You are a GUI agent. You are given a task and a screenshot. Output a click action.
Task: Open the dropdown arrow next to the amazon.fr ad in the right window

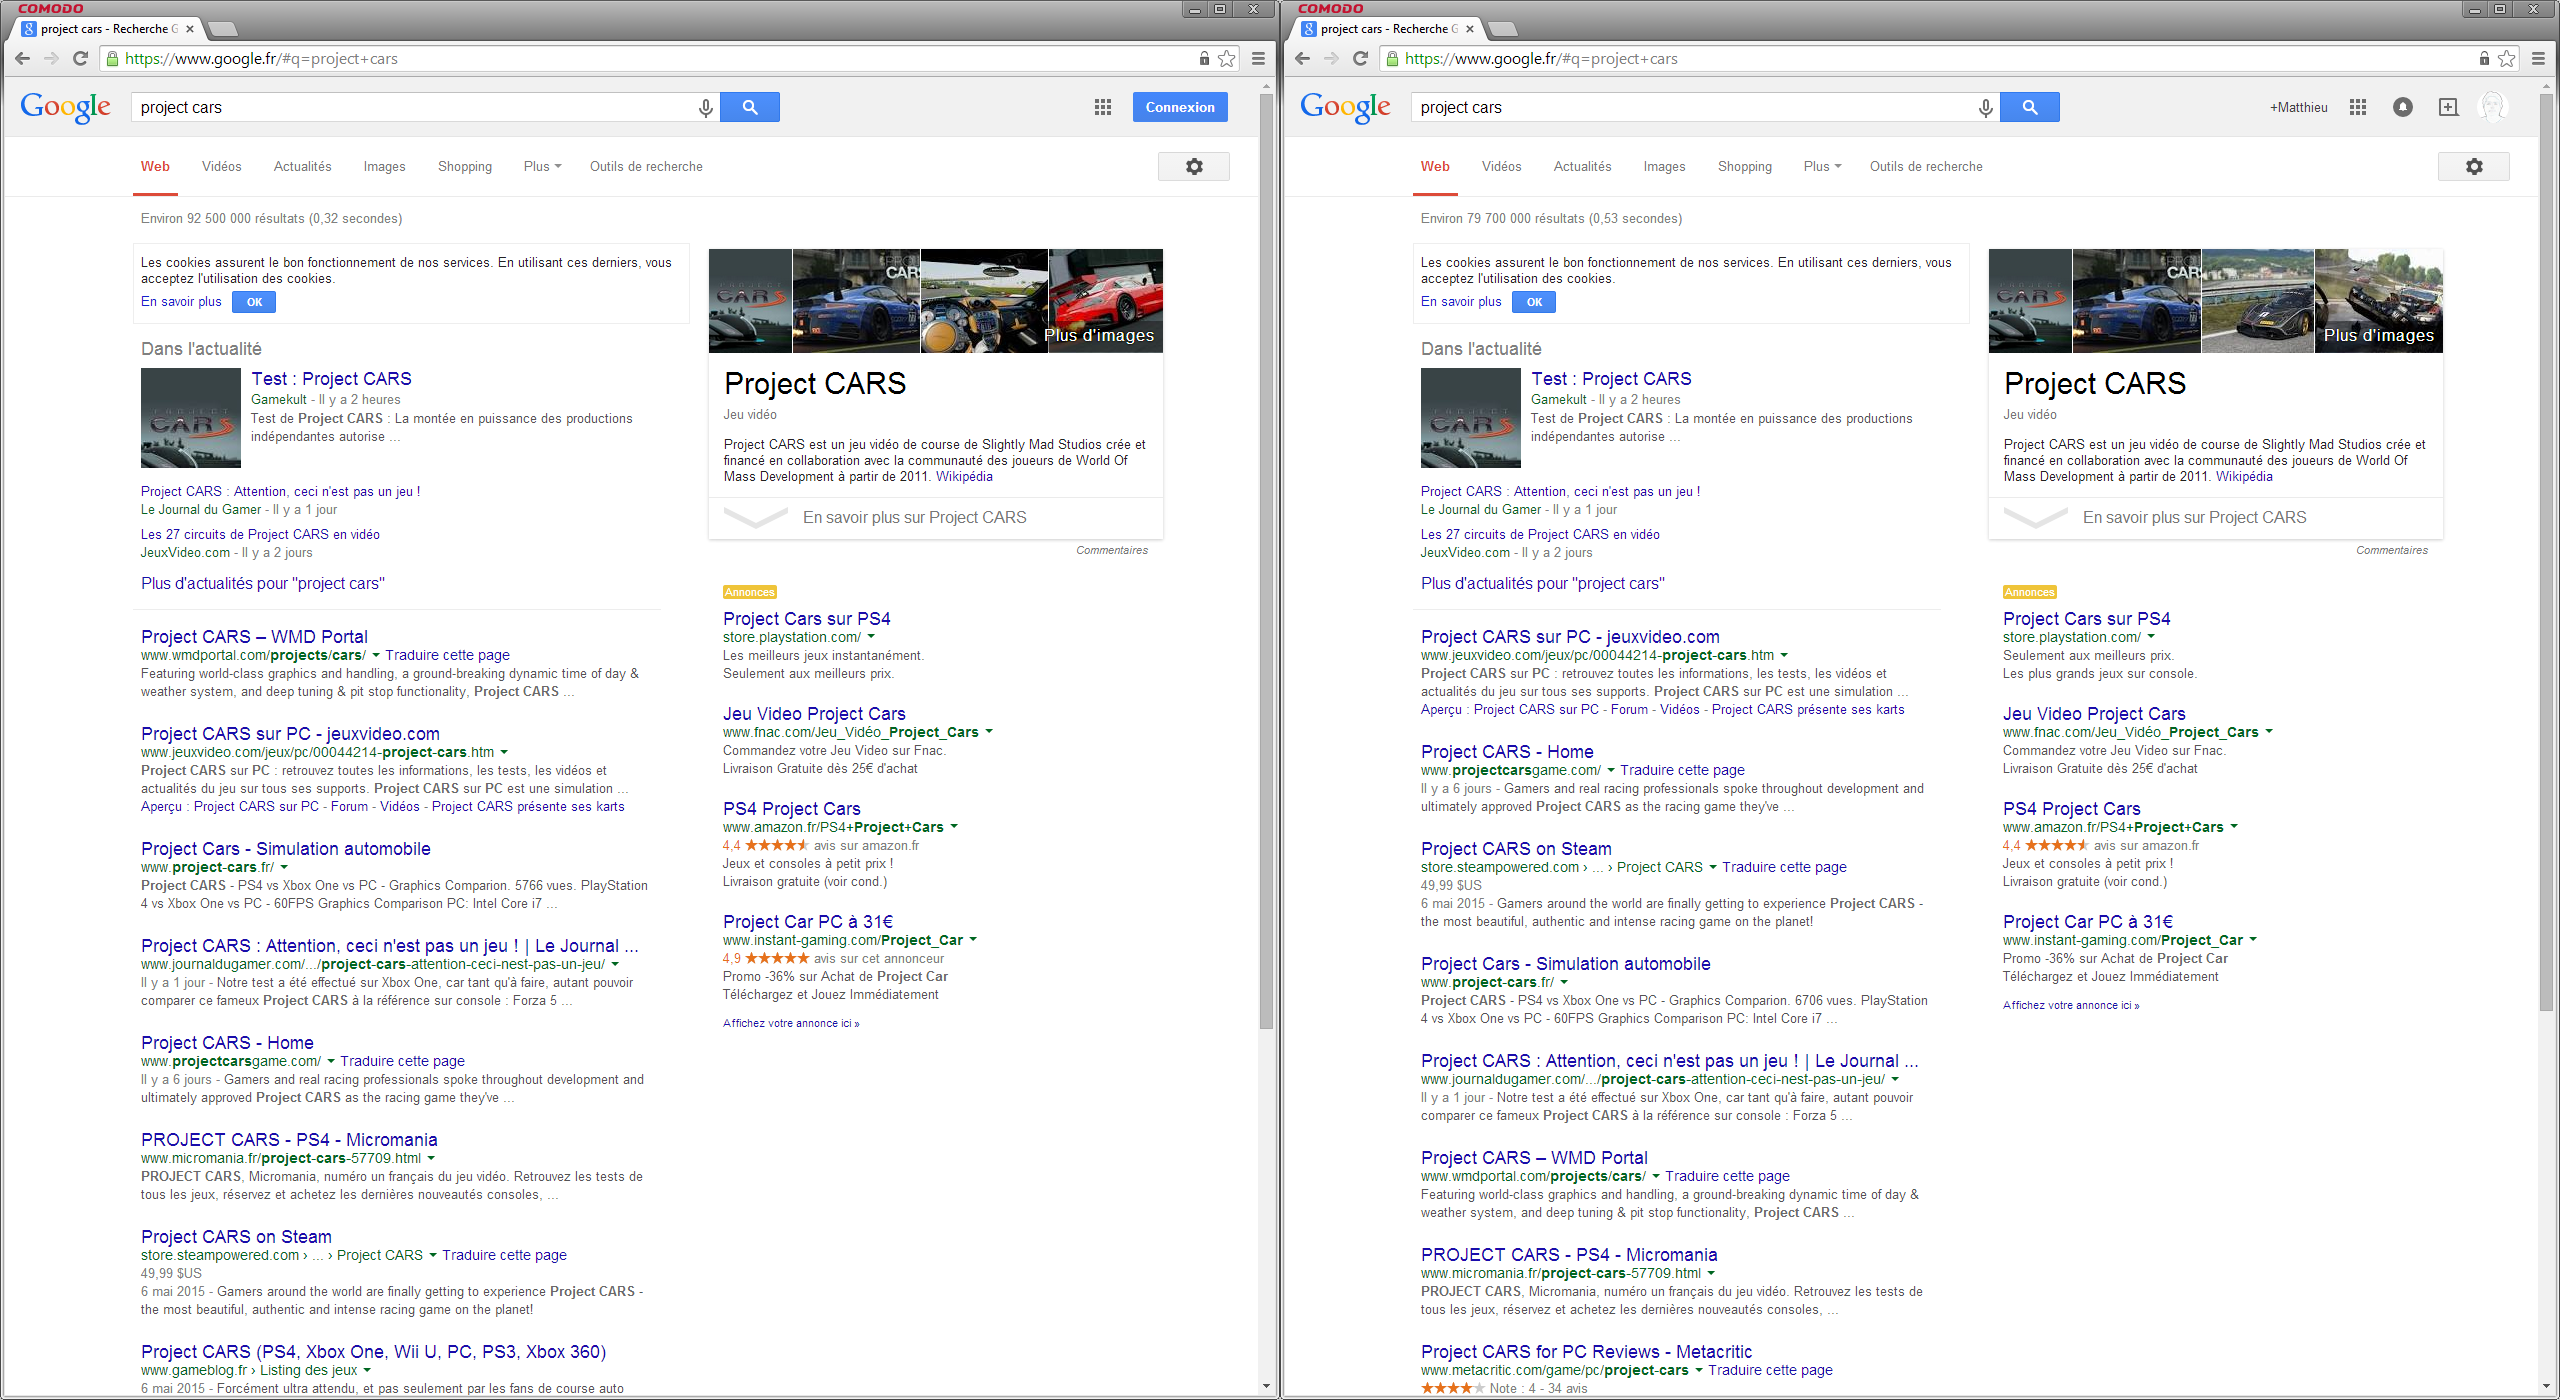pyautogui.click(x=2234, y=827)
